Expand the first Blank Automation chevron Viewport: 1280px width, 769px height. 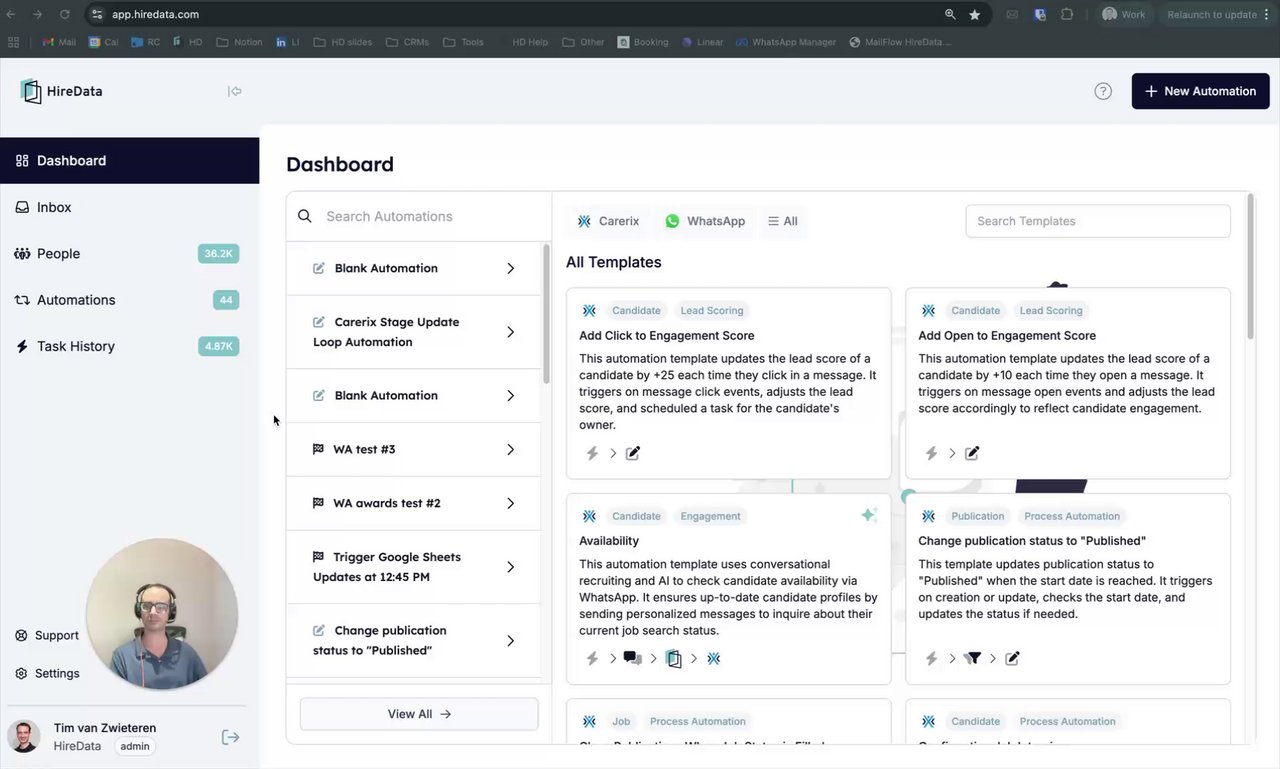point(510,268)
